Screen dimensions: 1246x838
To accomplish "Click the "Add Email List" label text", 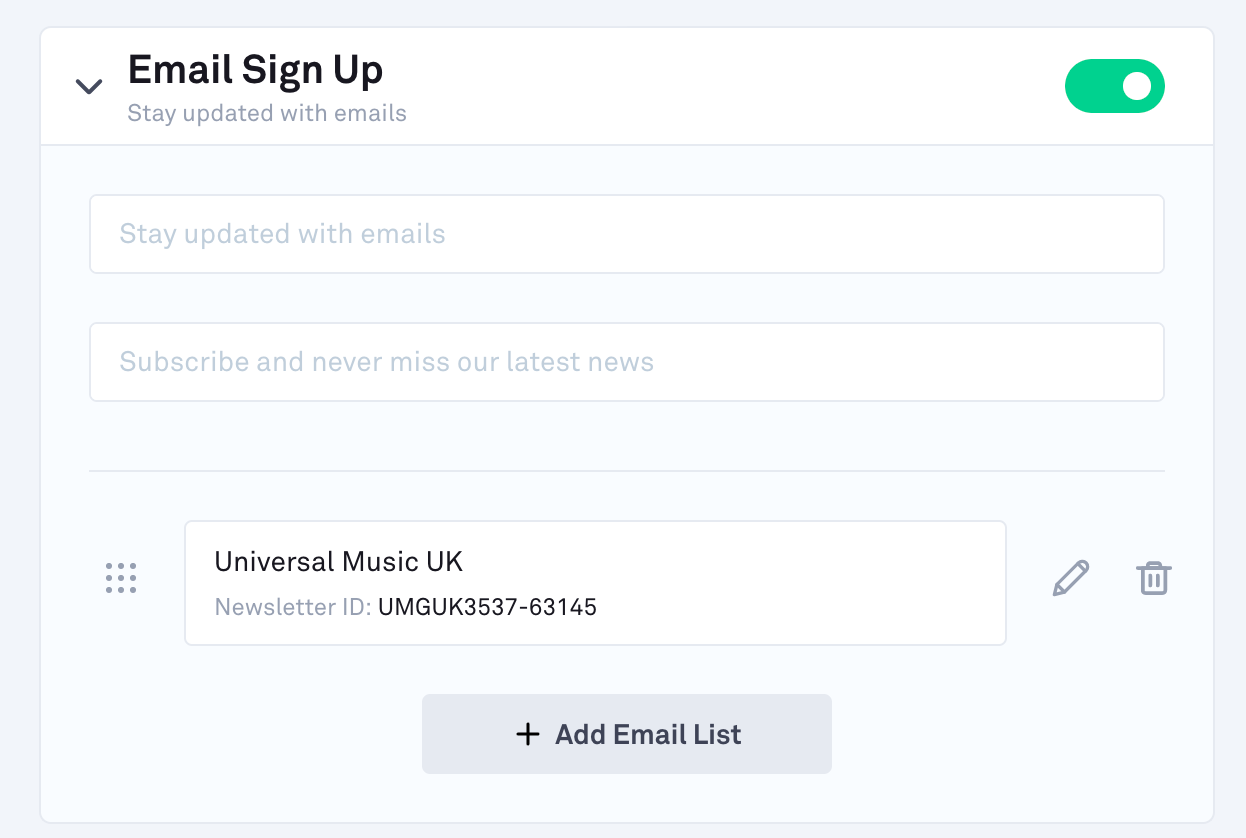I will (648, 735).
